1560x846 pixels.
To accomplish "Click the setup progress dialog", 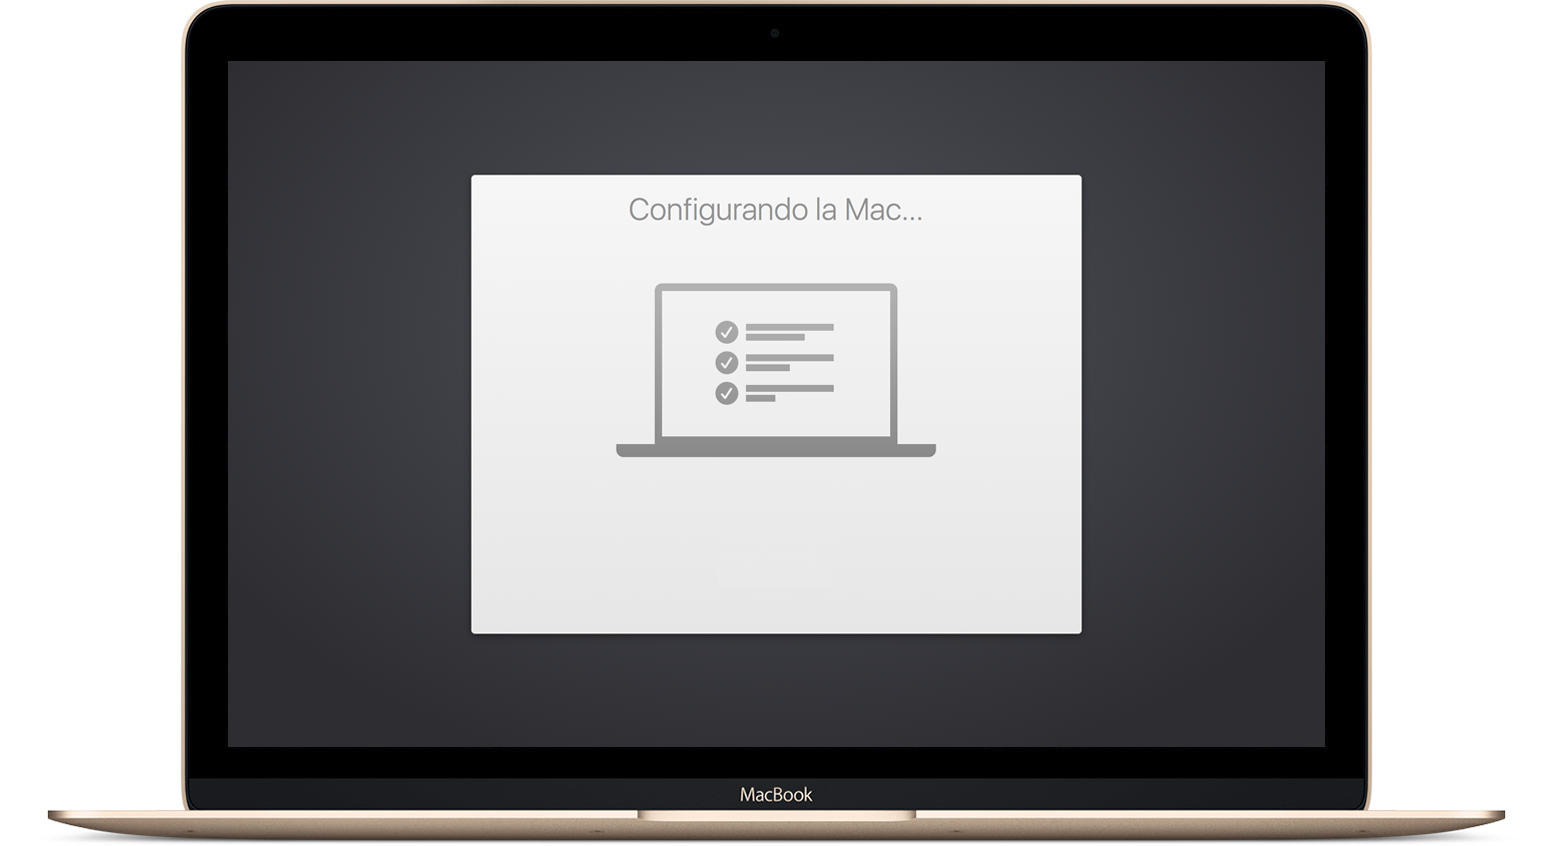I will point(775,550).
